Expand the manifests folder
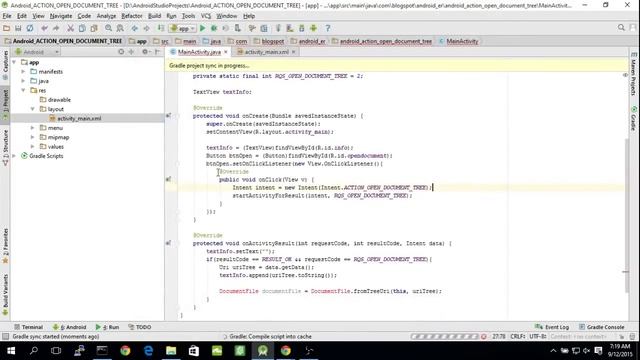 pyautogui.click(x=23, y=71)
